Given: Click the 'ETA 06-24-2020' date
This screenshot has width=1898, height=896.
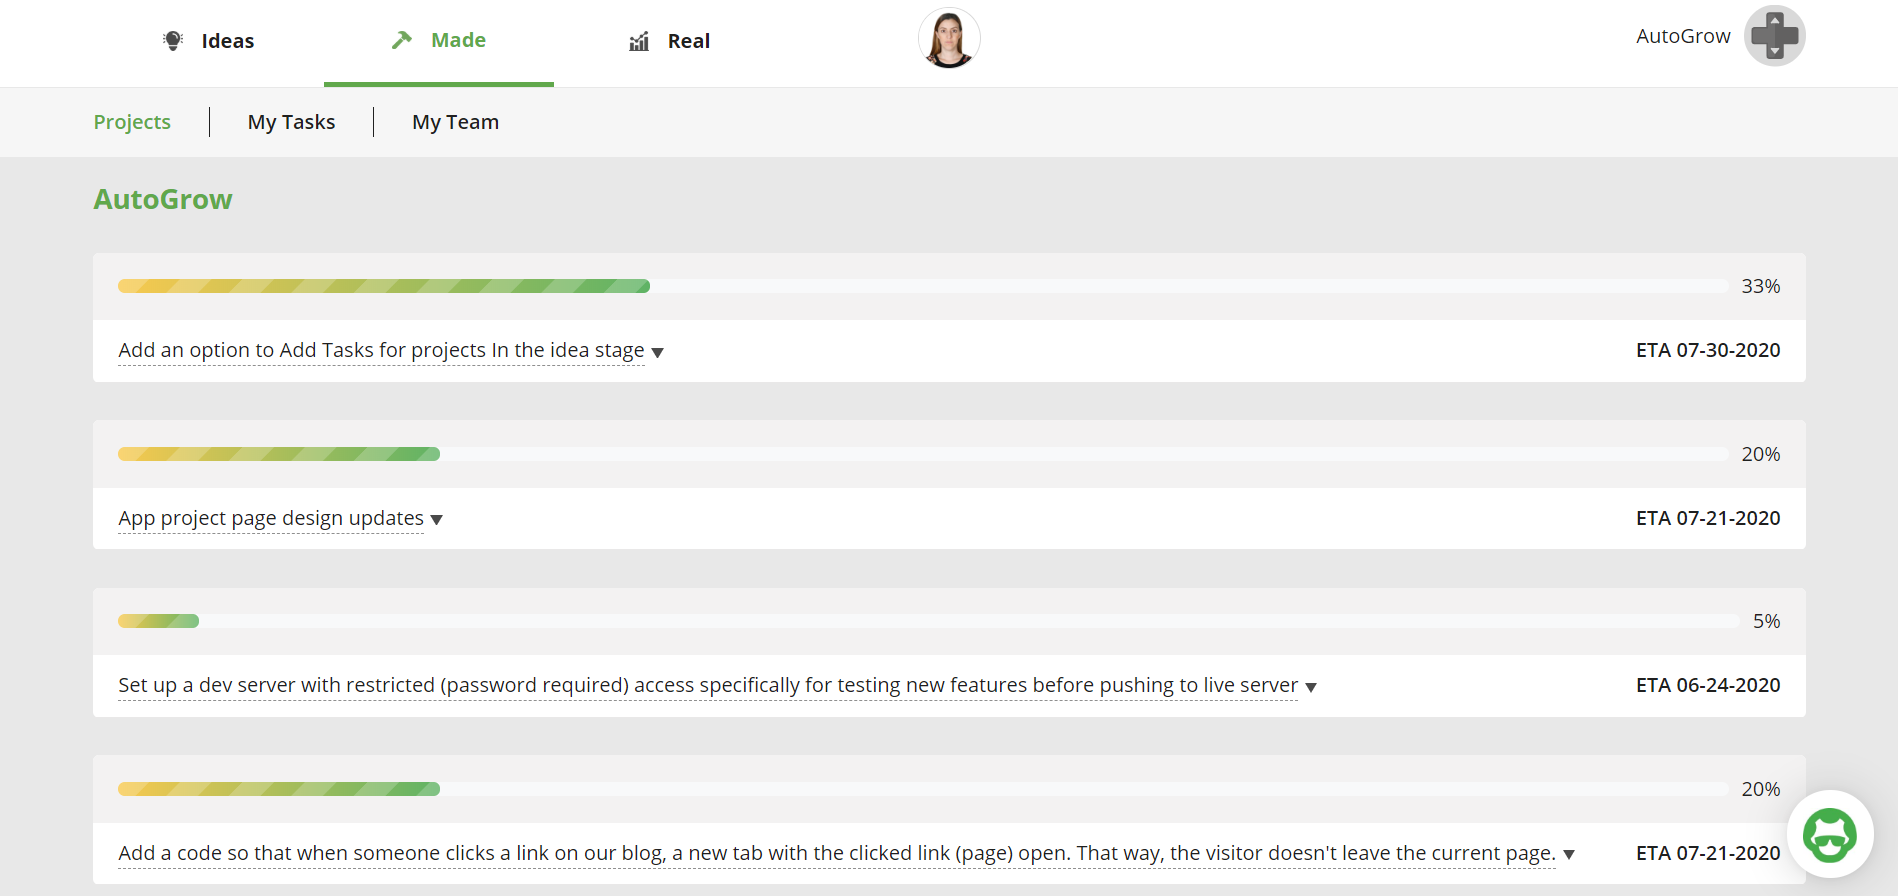Looking at the screenshot, I should [1708, 685].
